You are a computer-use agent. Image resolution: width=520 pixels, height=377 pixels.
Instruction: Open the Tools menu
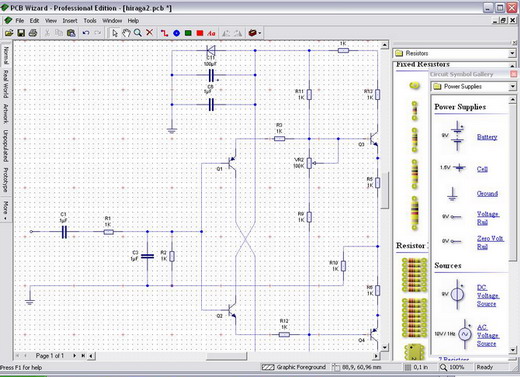90,21
